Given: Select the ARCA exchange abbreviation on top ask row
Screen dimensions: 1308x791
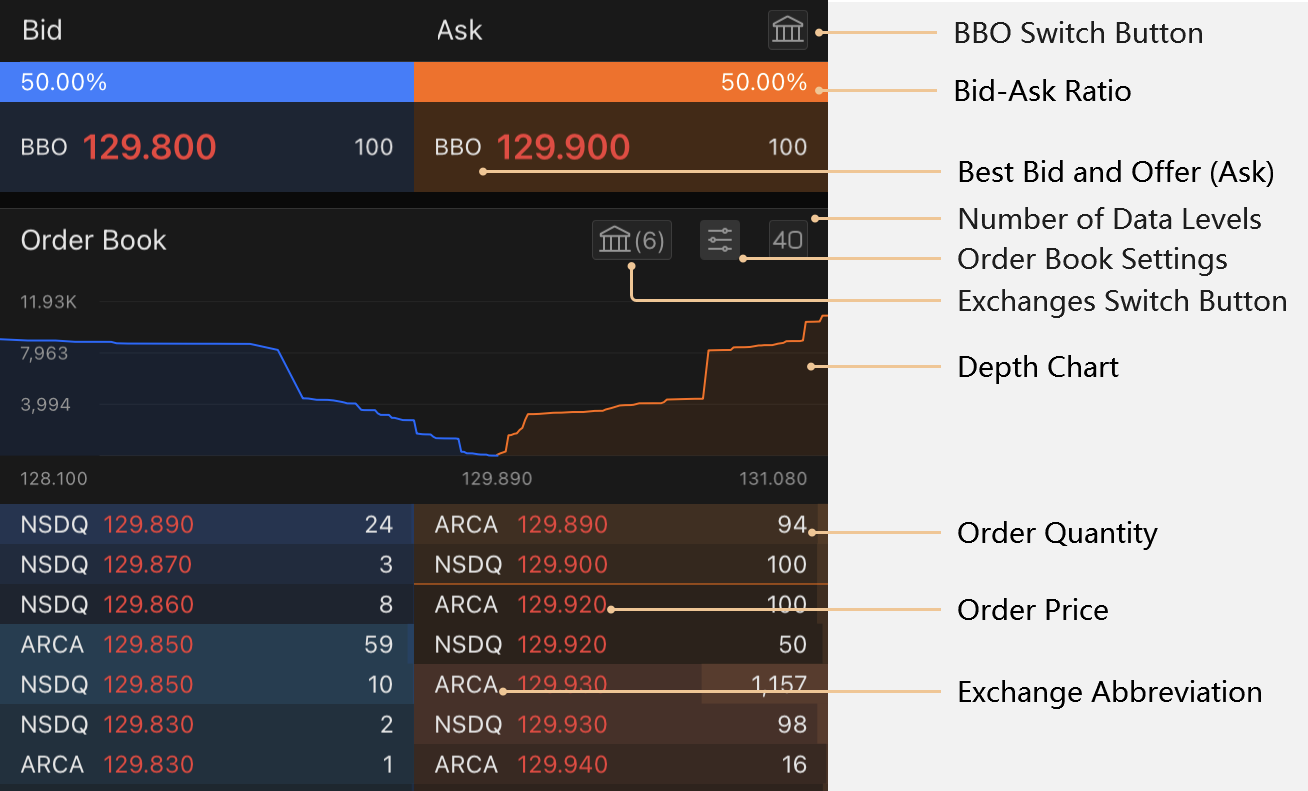Looking at the screenshot, I should coord(466,524).
